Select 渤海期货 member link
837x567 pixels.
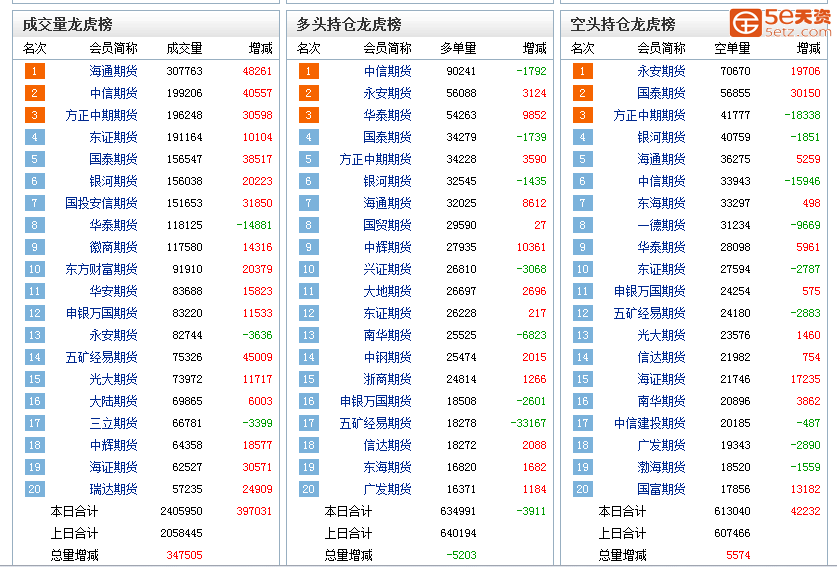(661, 467)
